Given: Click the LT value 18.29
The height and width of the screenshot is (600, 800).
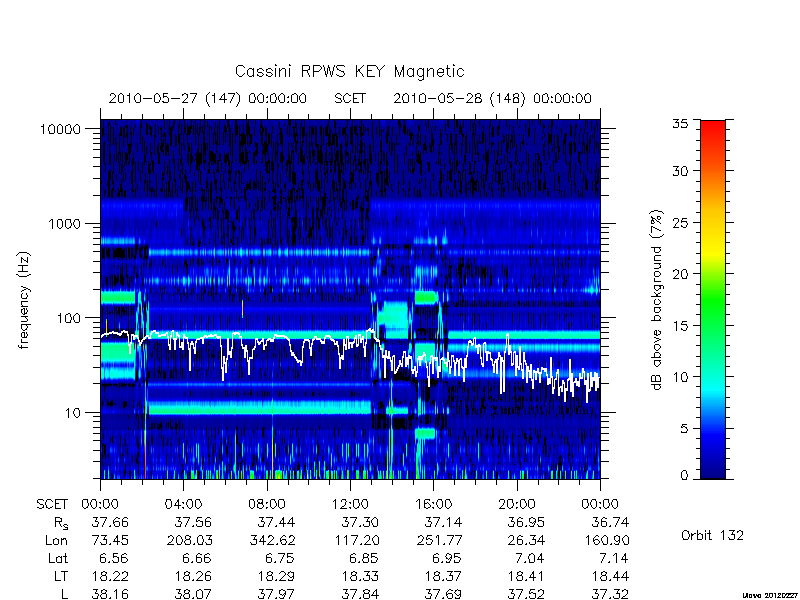Looking at the screenshot, I should 277,577.
